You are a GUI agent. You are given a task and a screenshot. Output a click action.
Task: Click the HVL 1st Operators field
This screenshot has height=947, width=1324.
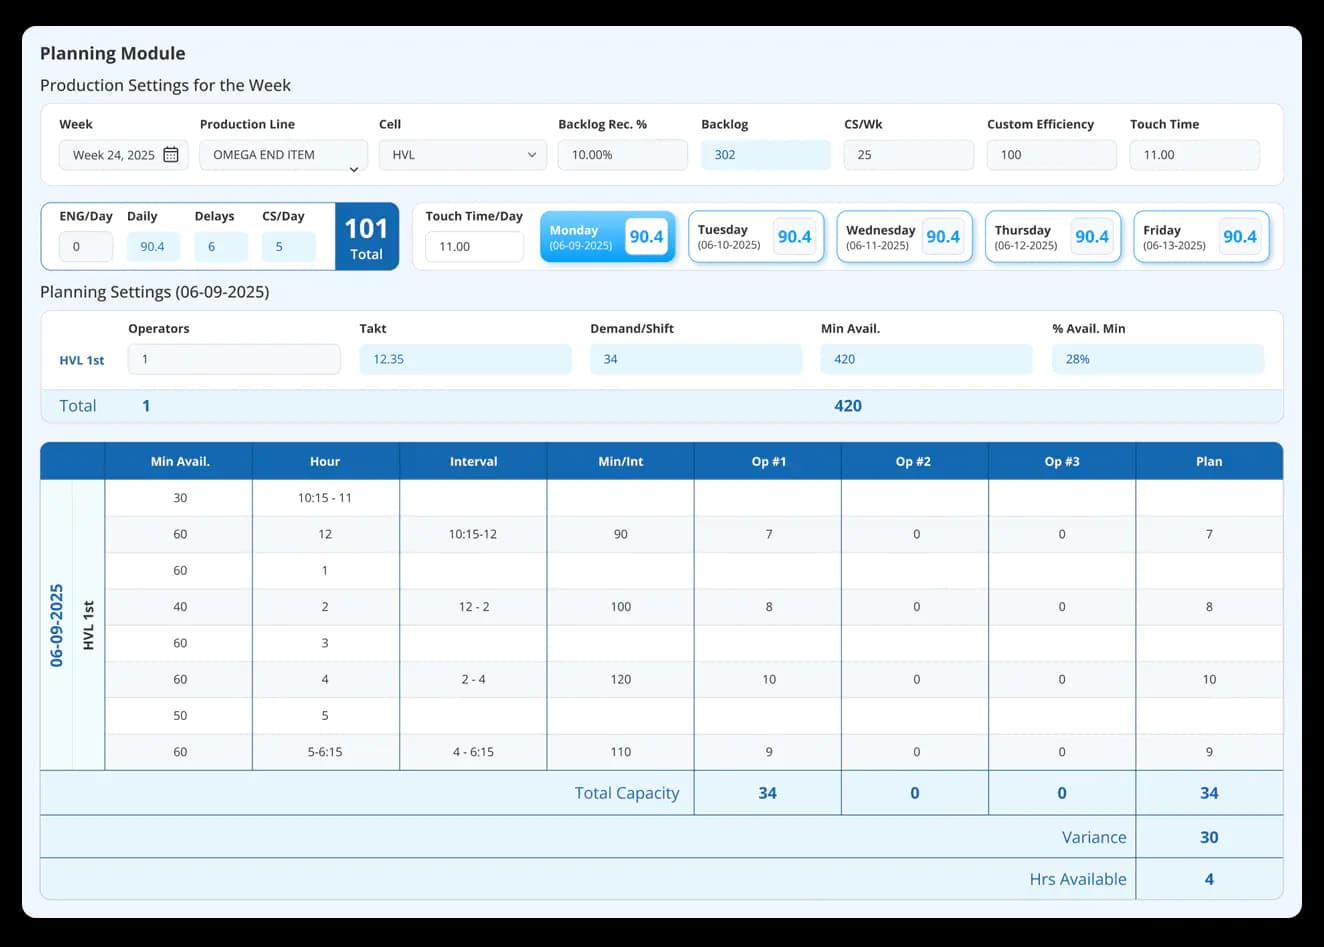click(x=234, y=359)
